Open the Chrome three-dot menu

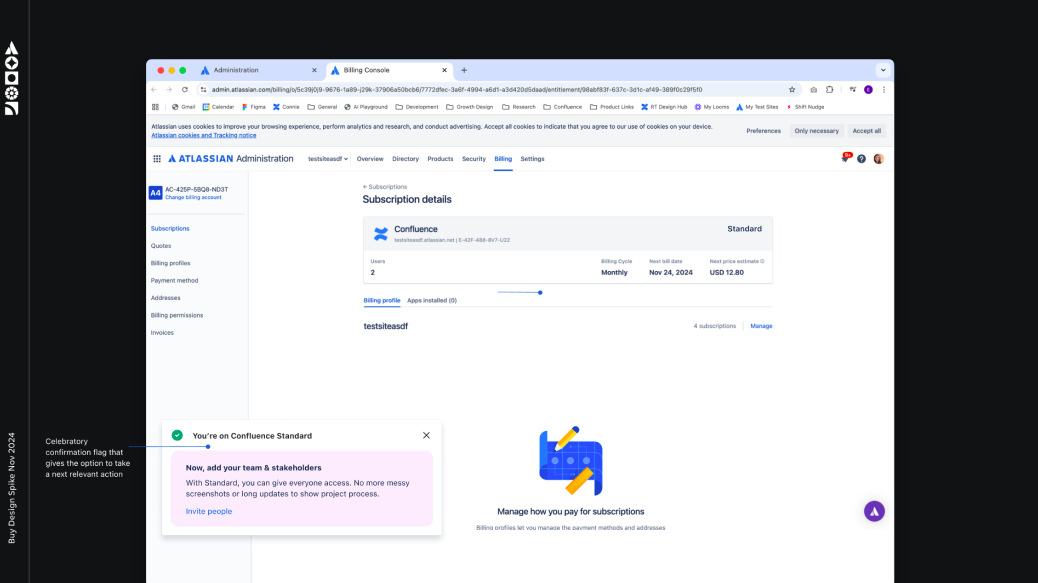point(884,89)
